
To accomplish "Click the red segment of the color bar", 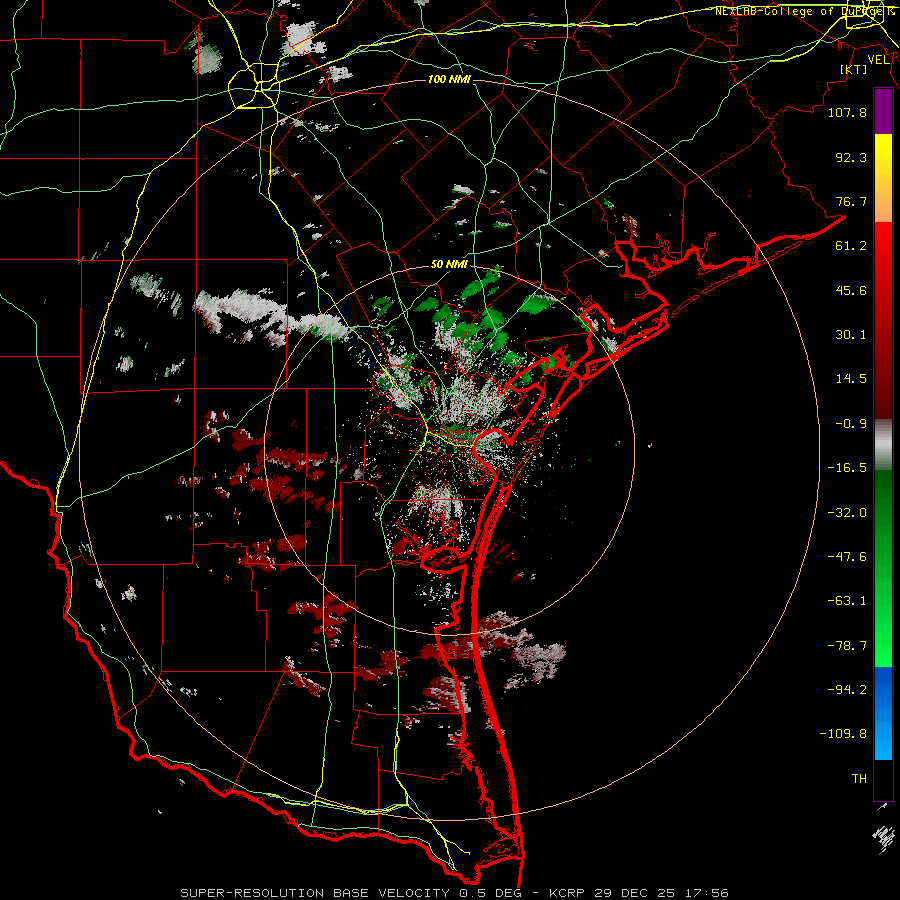I will 883,320.
